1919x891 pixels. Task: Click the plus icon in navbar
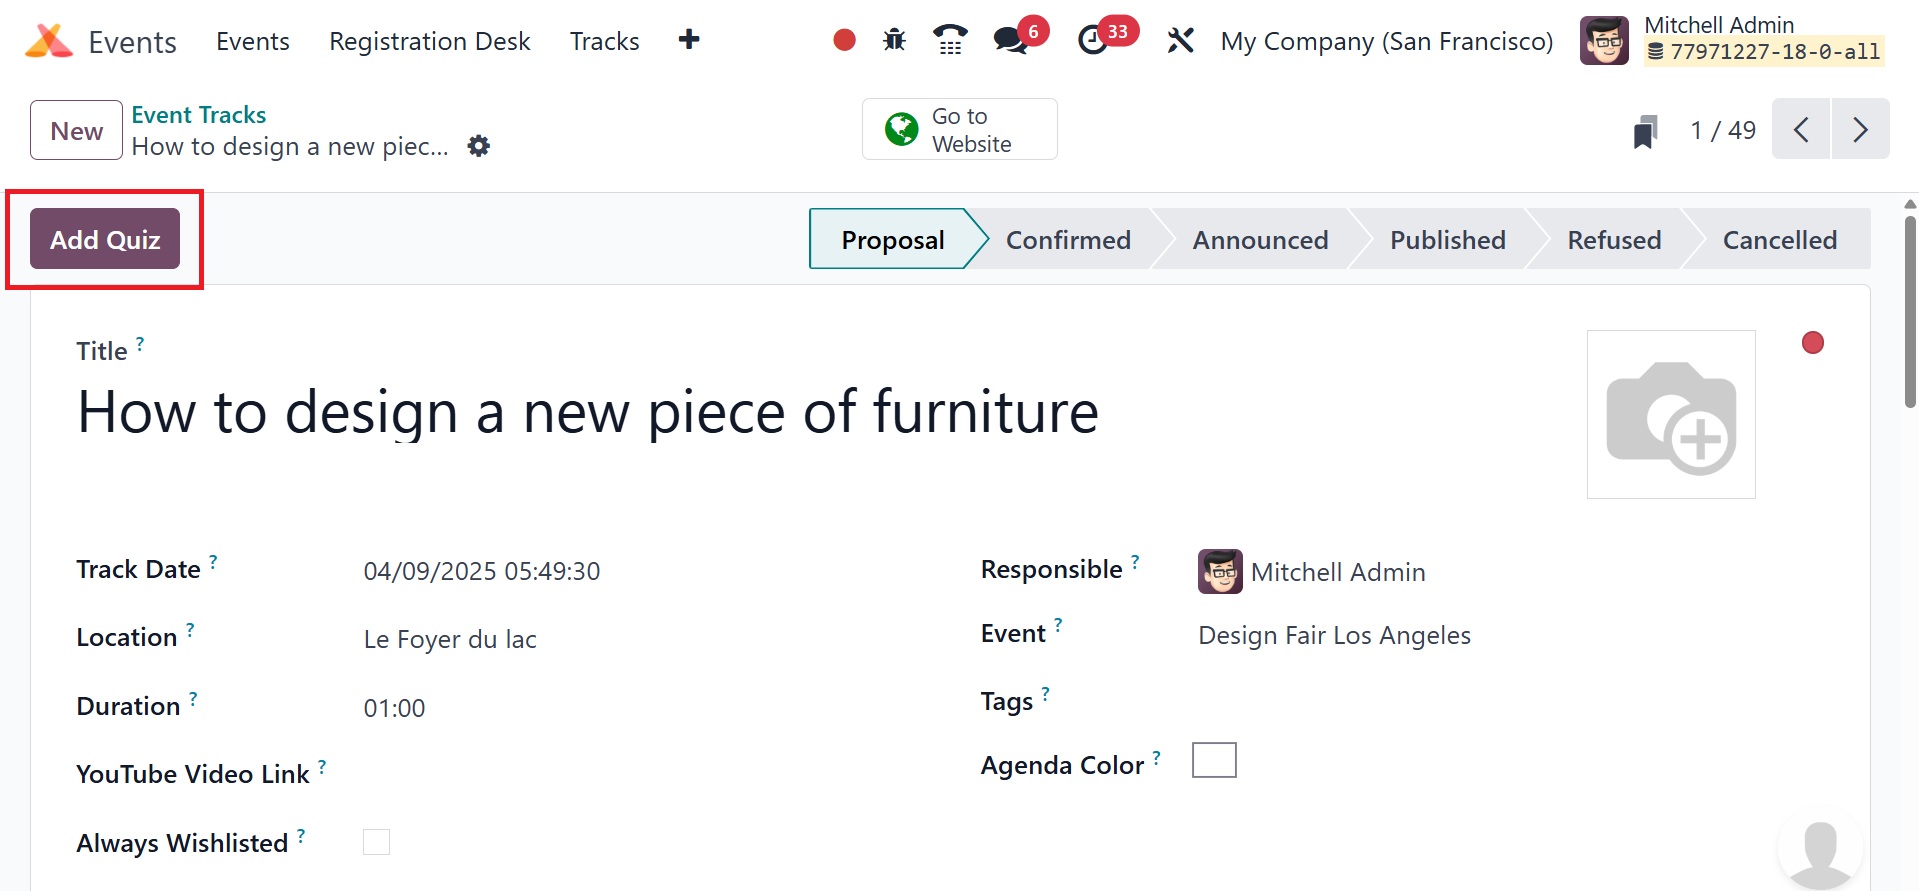pyautogui.click(x=689, y=40)
